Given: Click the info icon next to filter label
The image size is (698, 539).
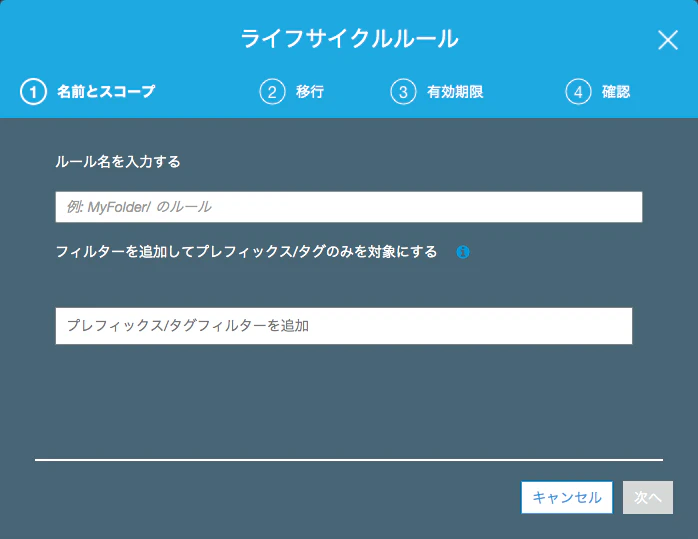Looking at the screenshot, I should (463, 252).
